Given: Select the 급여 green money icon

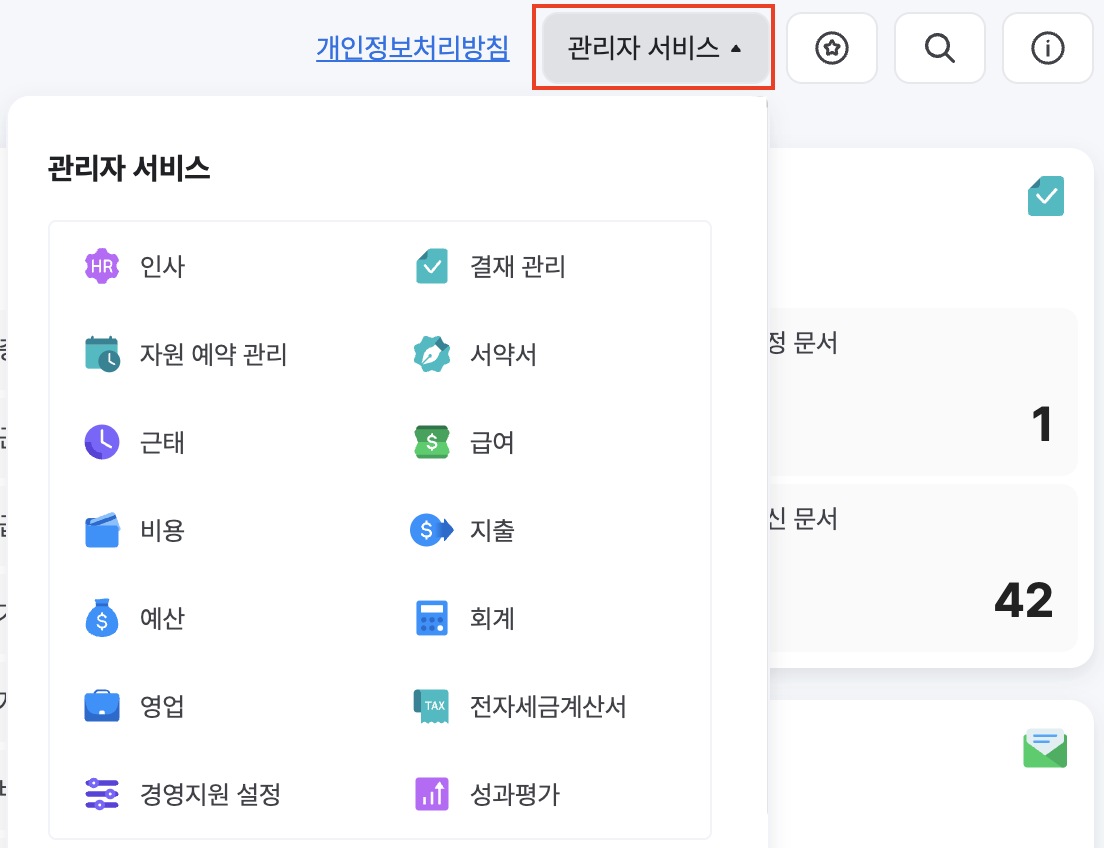Looking at the screenshot, I should 431,442.
